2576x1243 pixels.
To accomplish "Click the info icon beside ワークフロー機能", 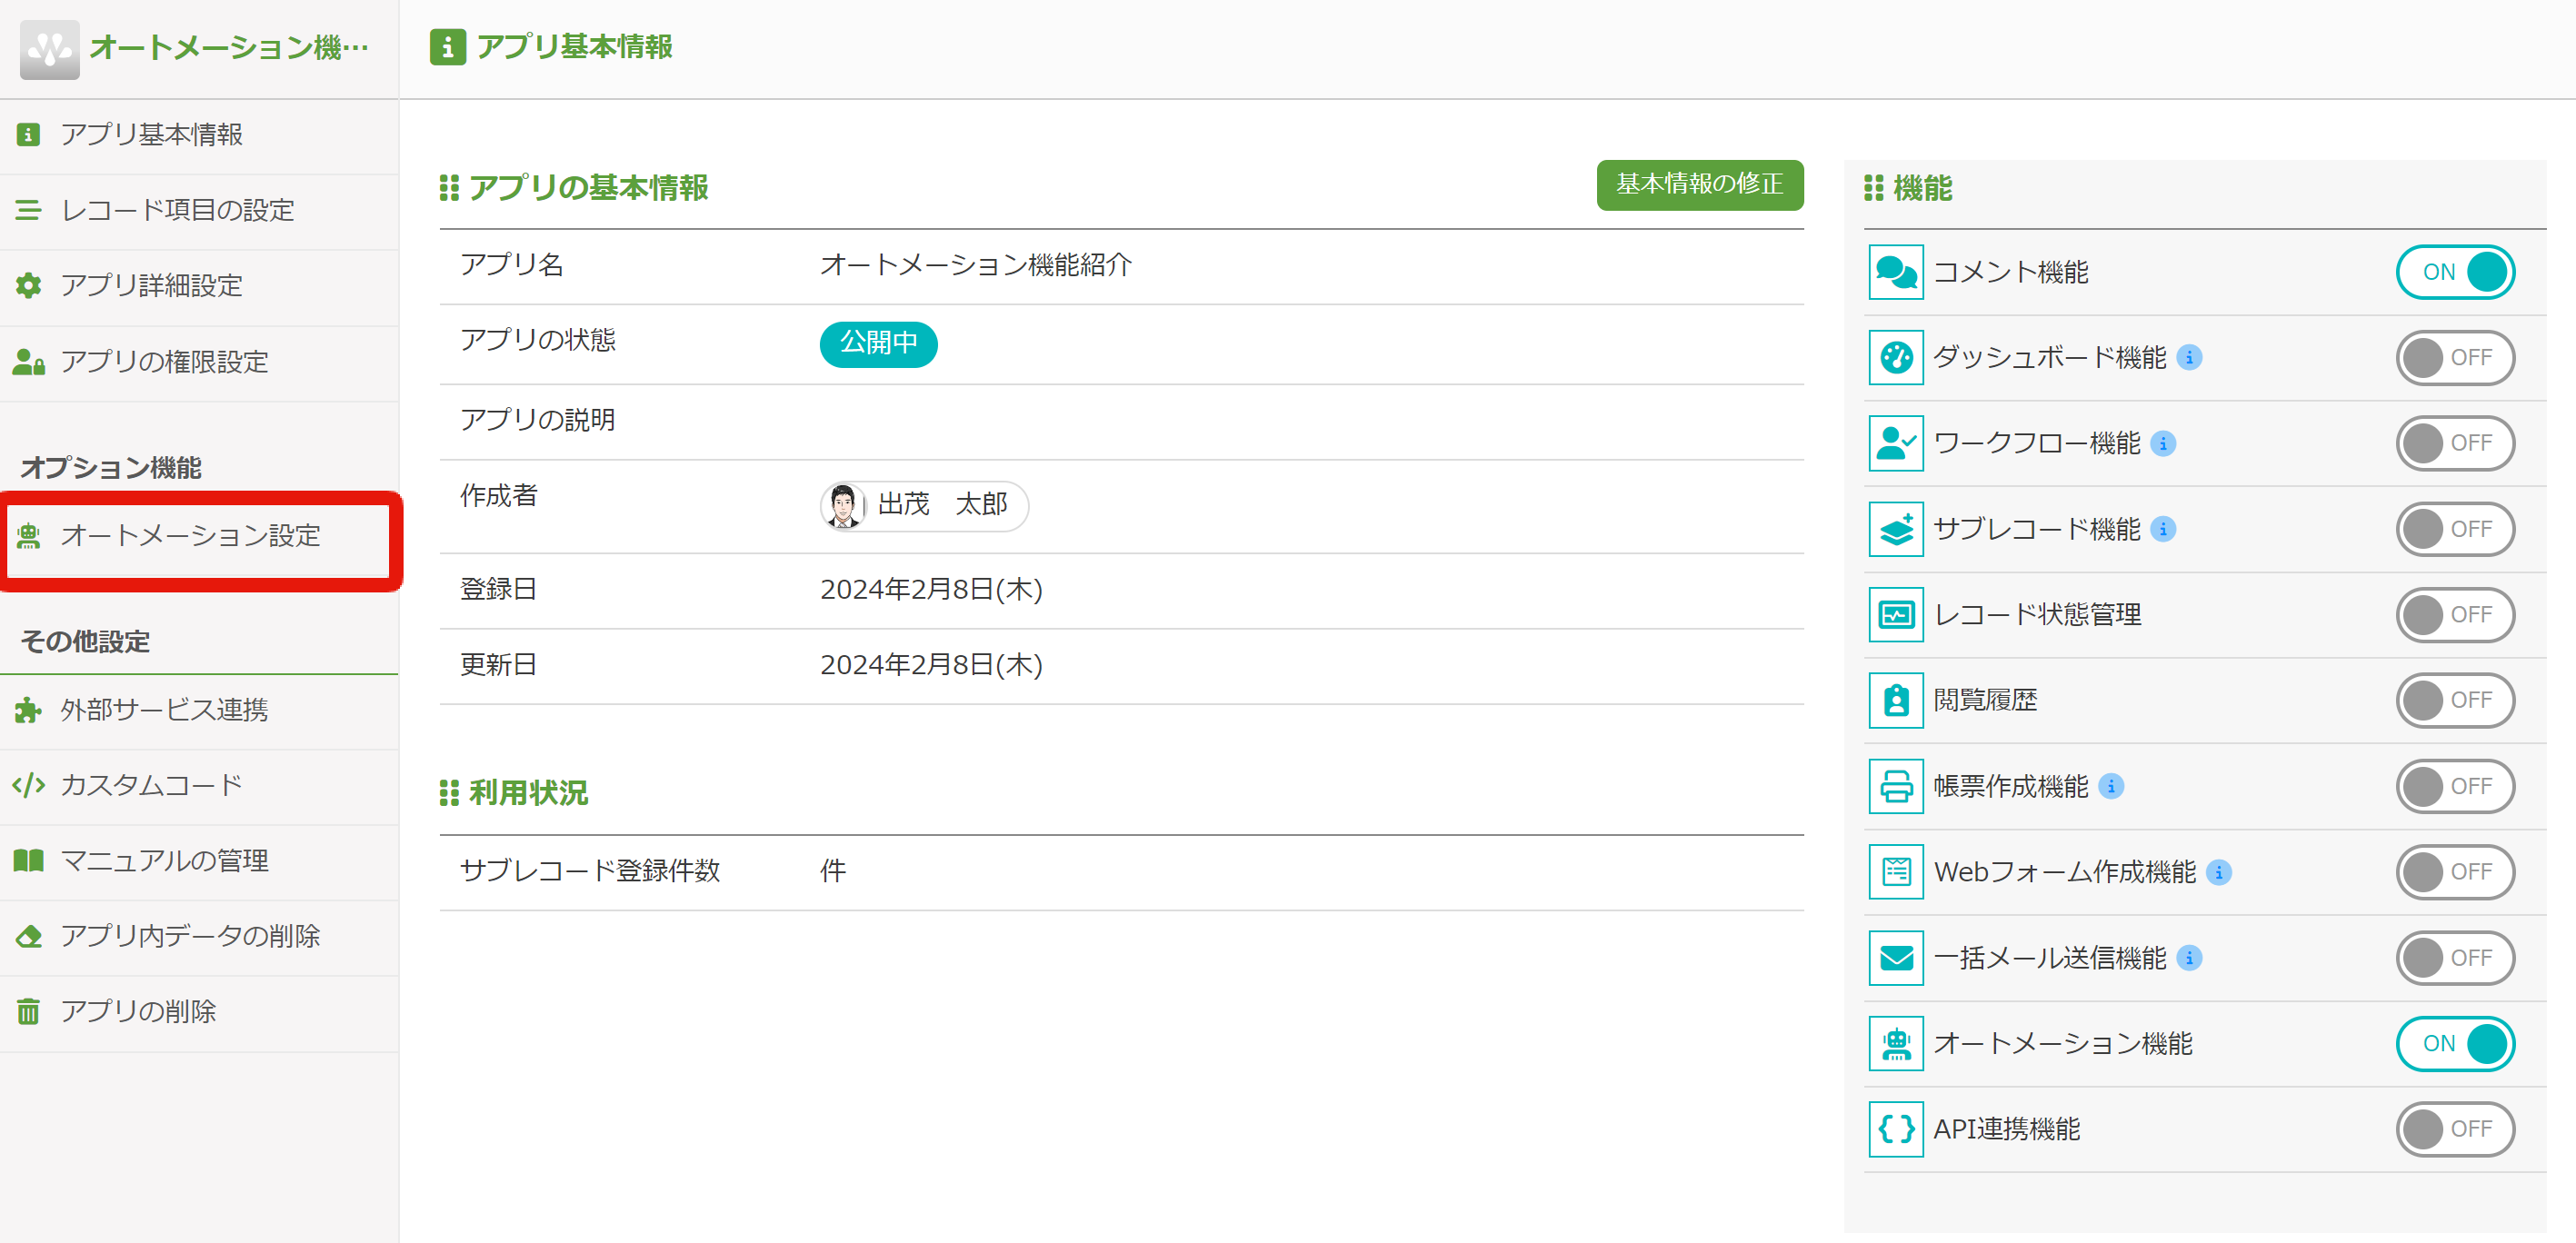I will 2163,443.
